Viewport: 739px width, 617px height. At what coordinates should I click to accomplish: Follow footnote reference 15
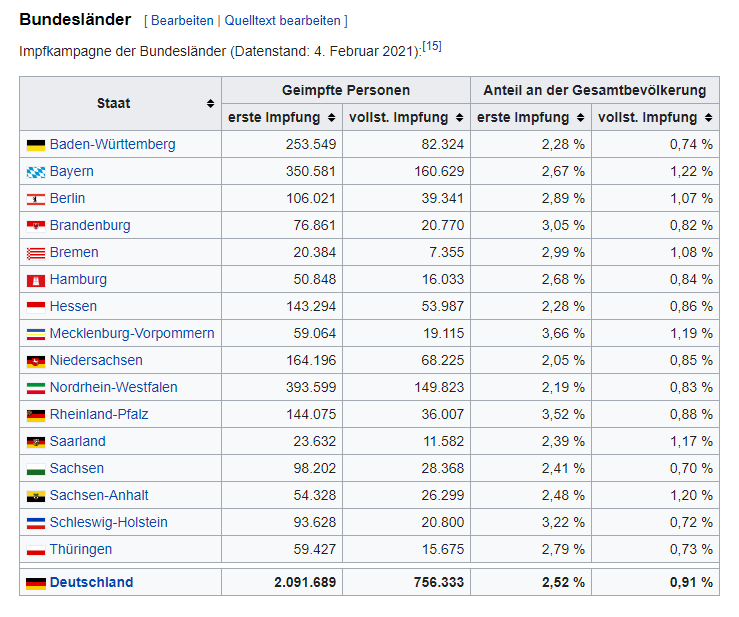click(x=432, y=46)
